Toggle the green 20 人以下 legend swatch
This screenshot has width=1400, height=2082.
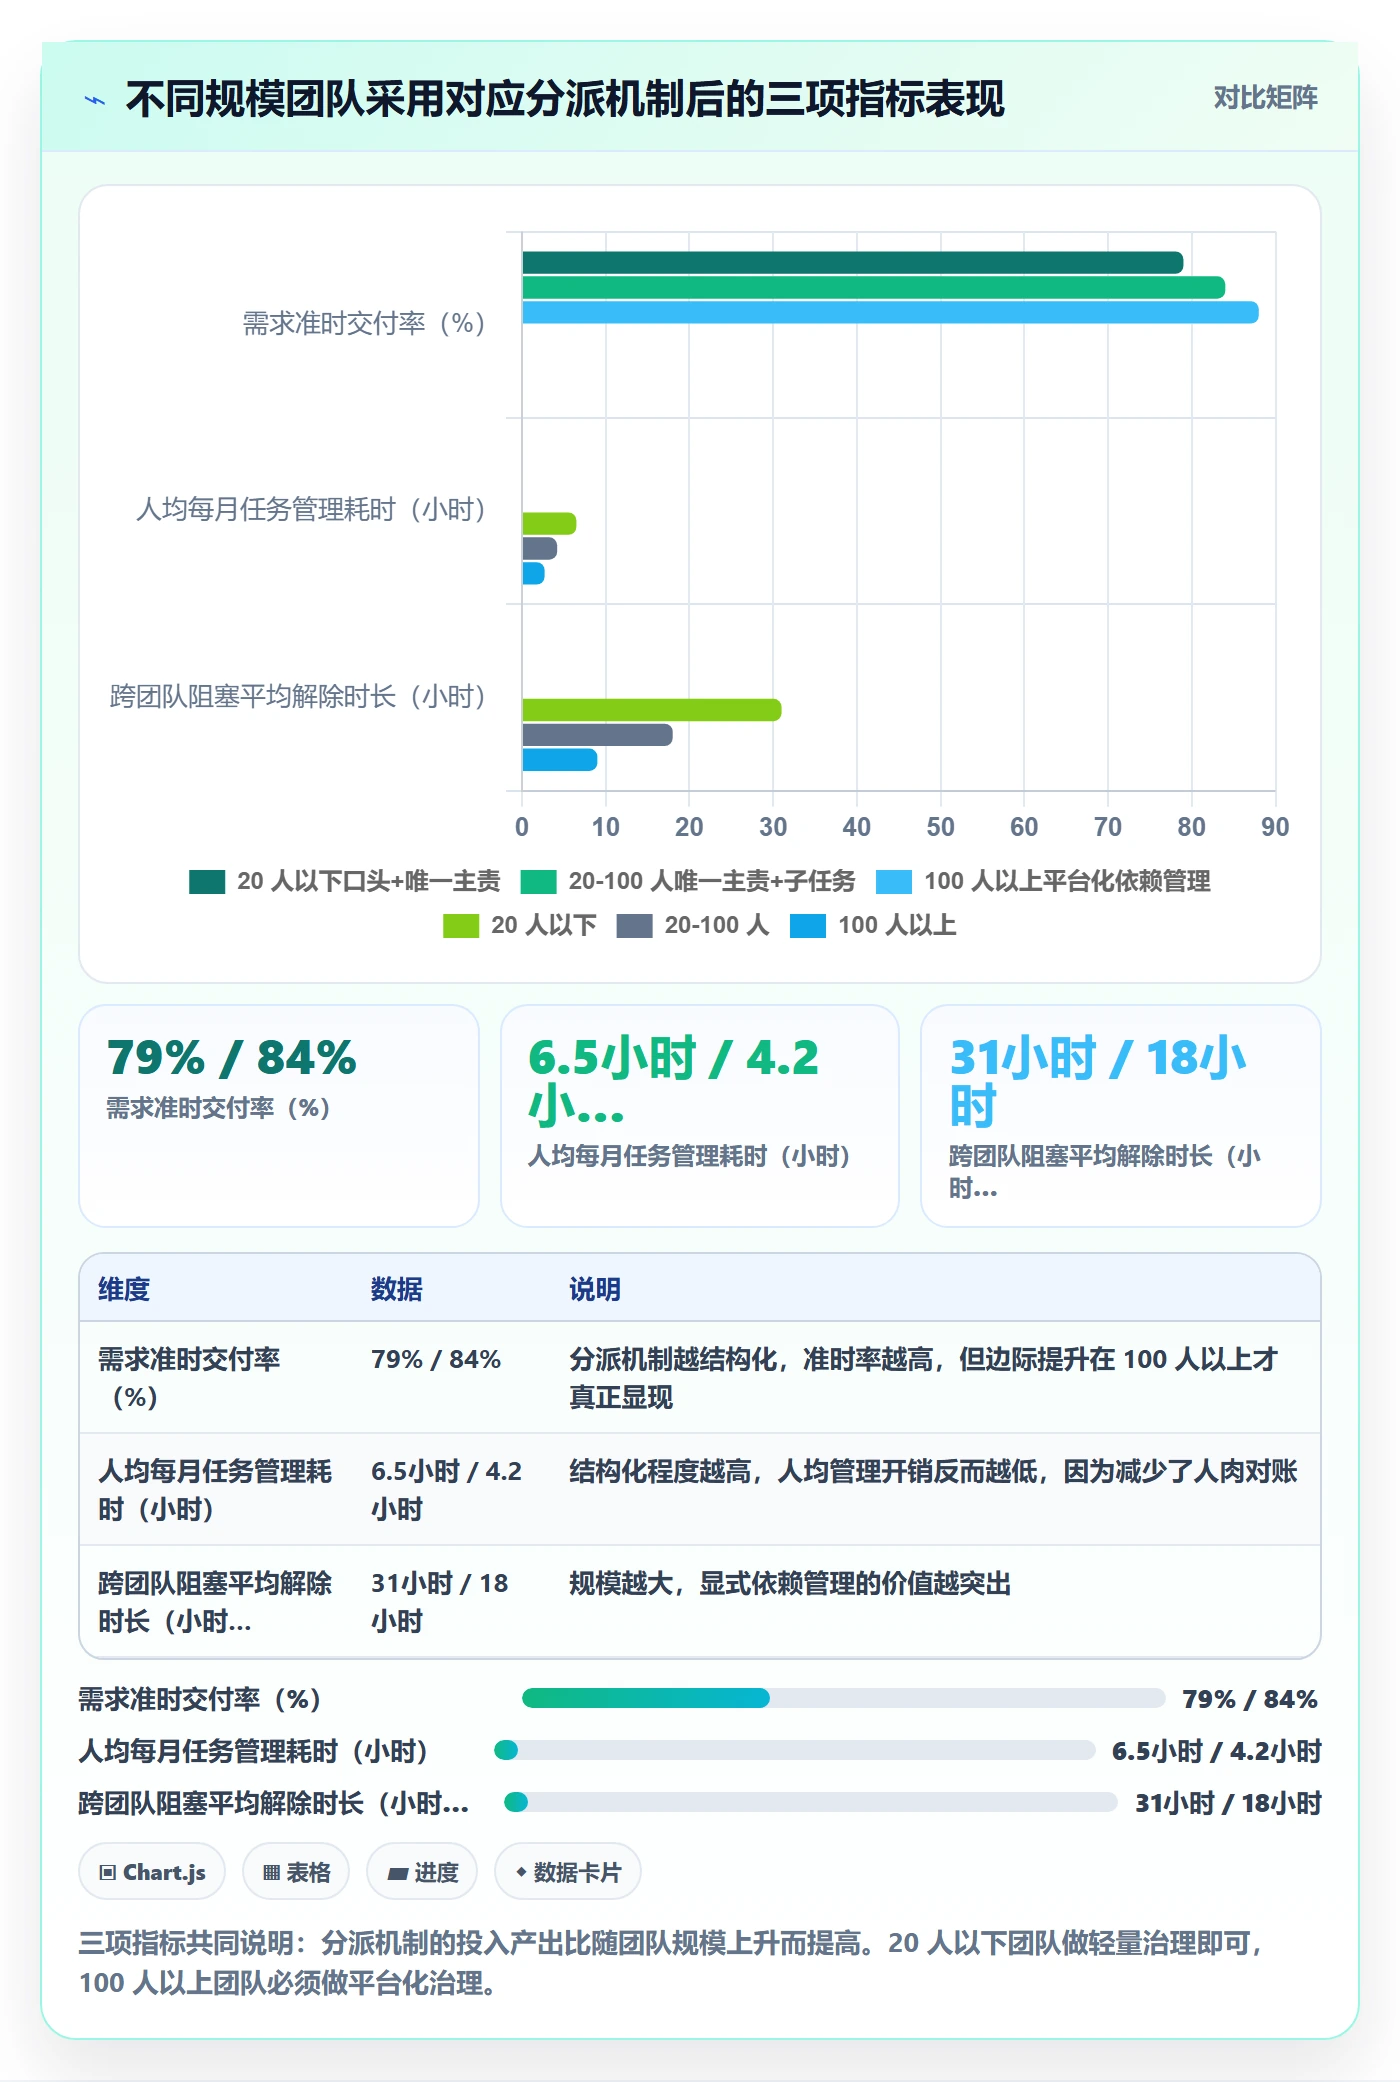click(x=461, y=925)
